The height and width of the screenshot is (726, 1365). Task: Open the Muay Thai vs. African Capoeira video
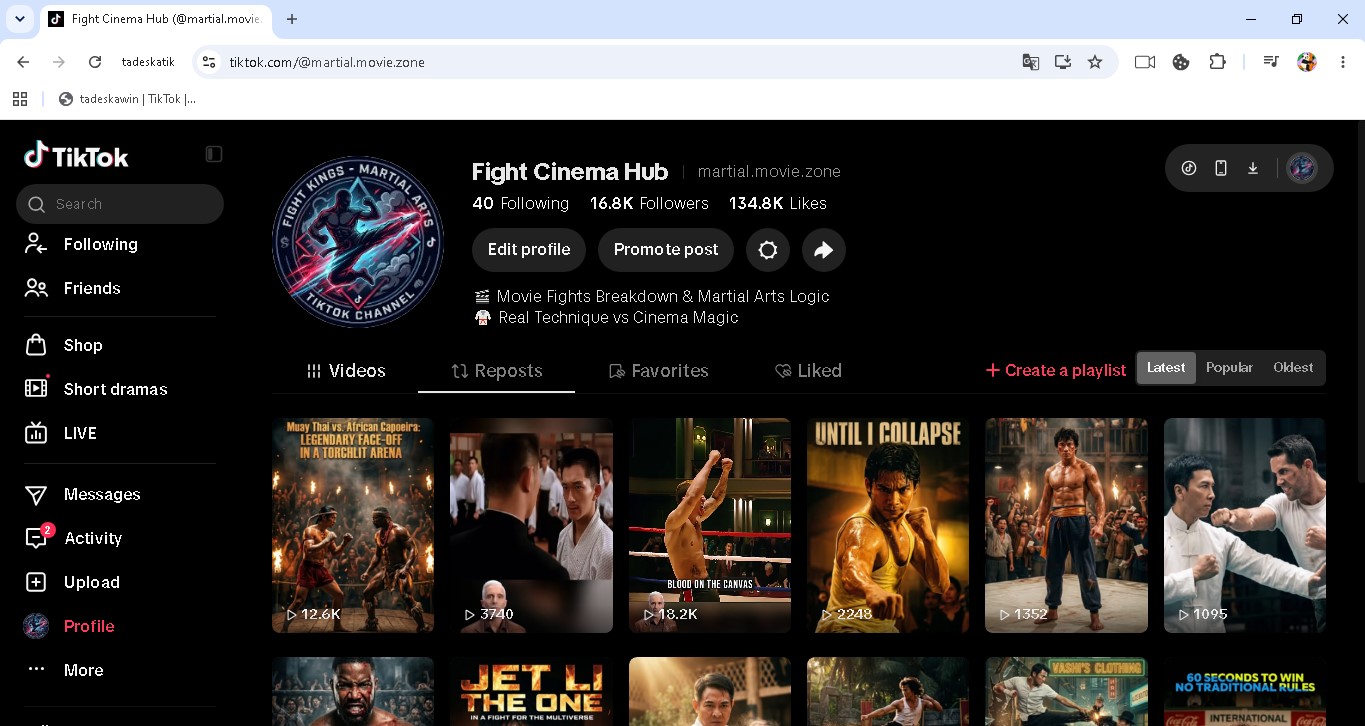point(353,525)
